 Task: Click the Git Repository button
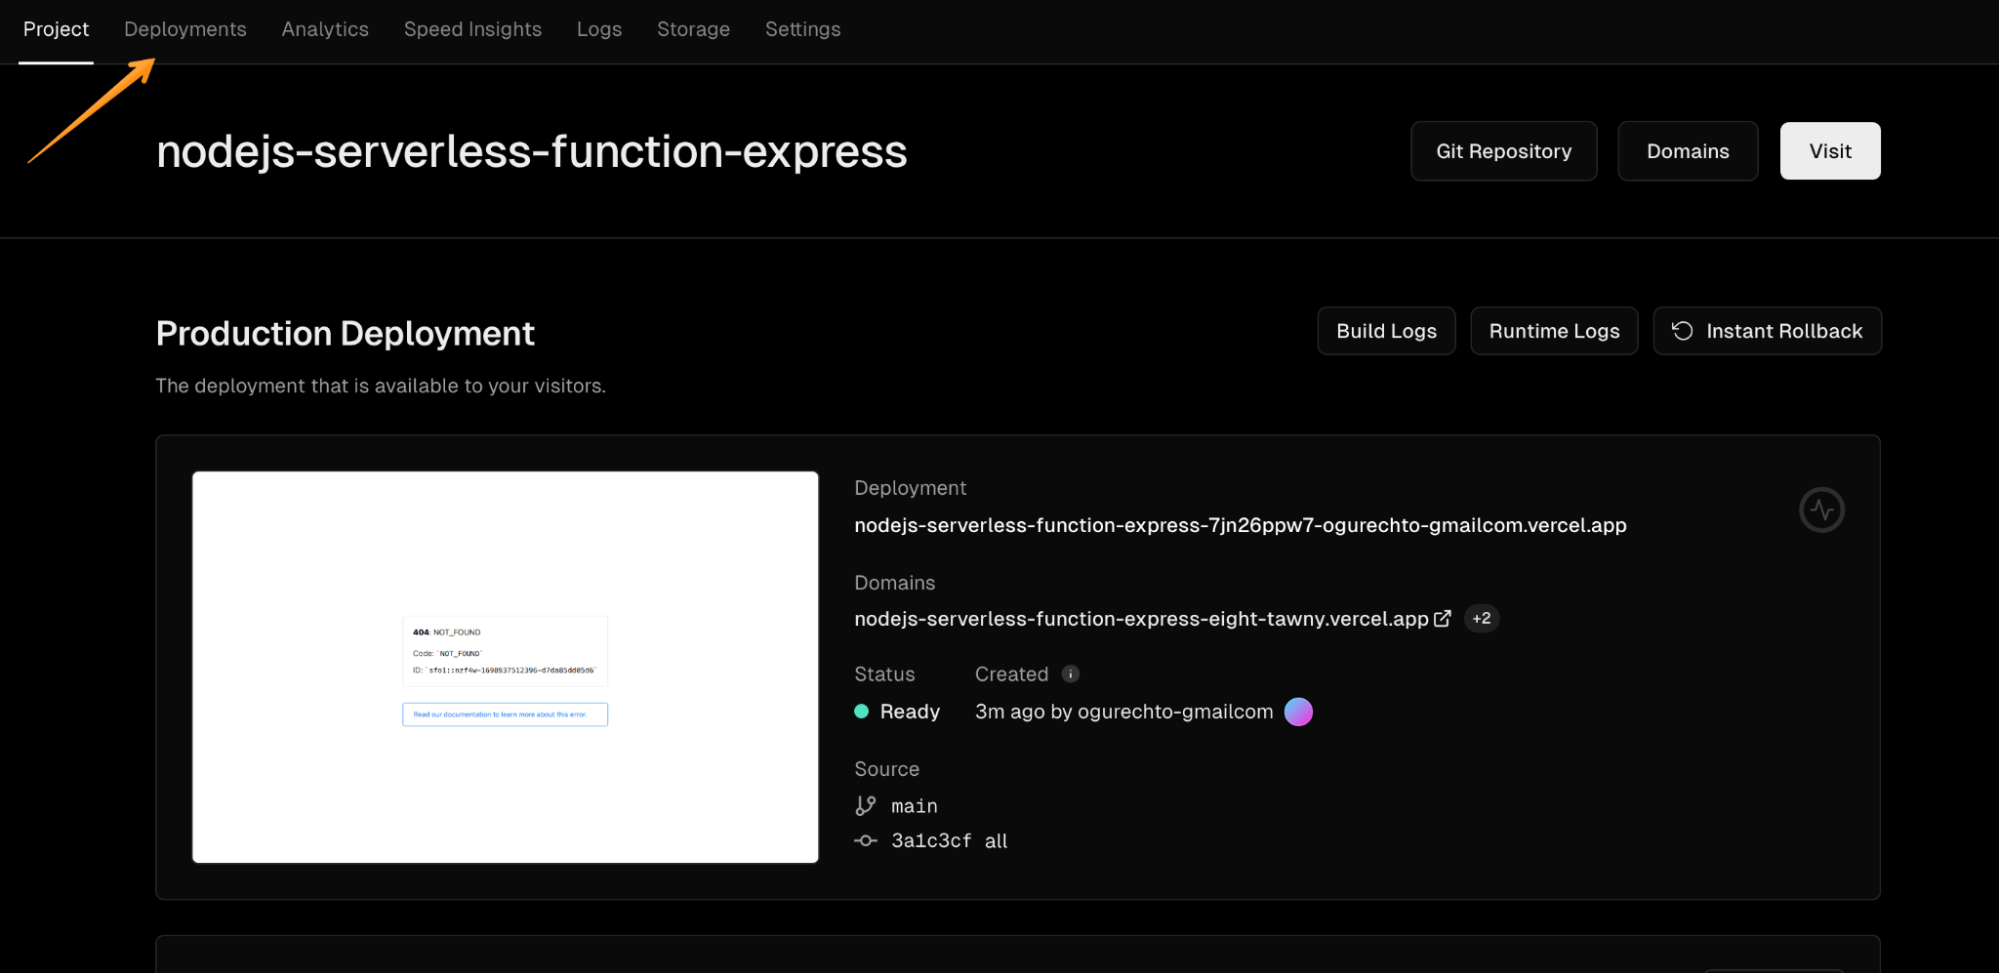coord(1503,151)
